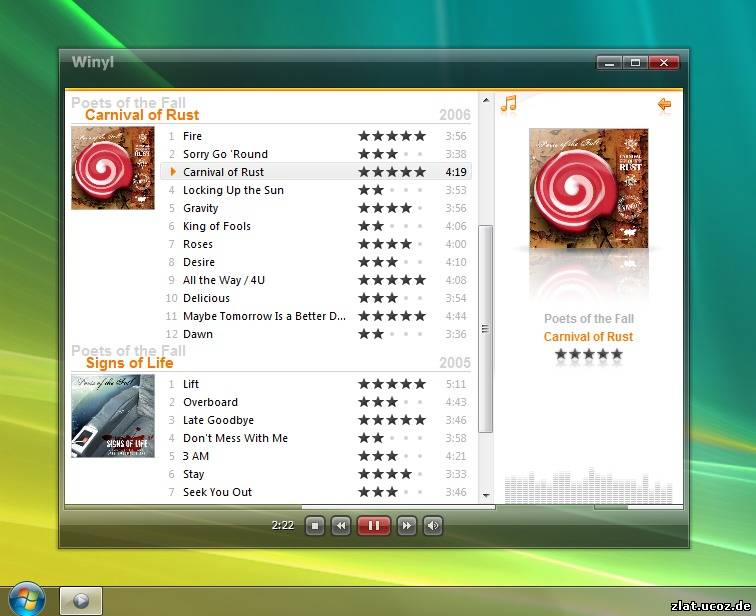Viewport: 756px width, 616px height.
Task: Click the 2006 album year label
Action: (455, 115)
